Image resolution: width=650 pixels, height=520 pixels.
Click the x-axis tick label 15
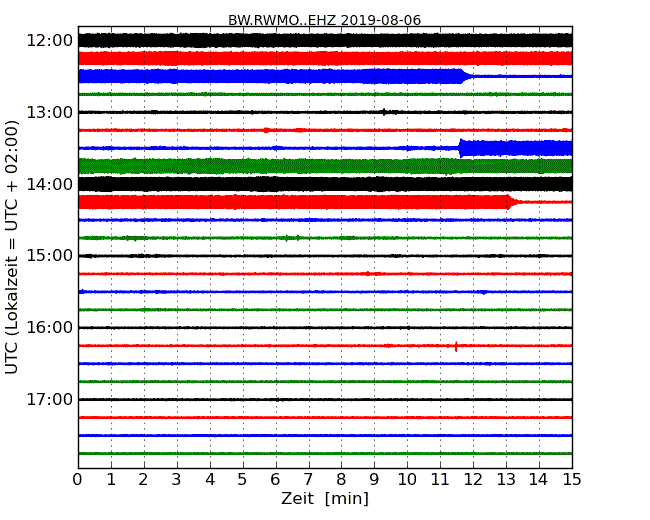572,480
